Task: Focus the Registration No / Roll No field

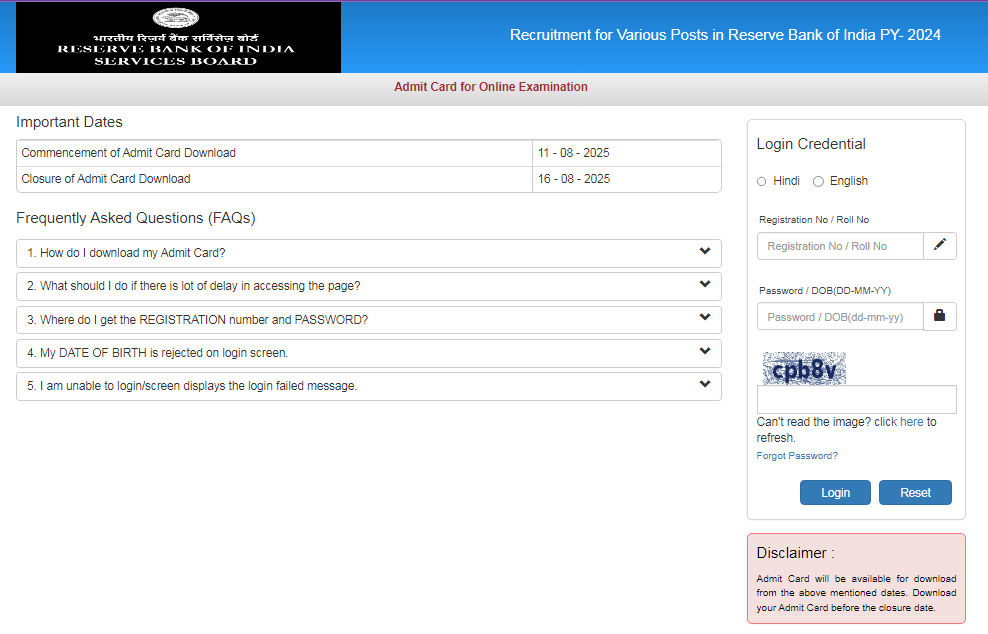Action: [x=839, y=246]
